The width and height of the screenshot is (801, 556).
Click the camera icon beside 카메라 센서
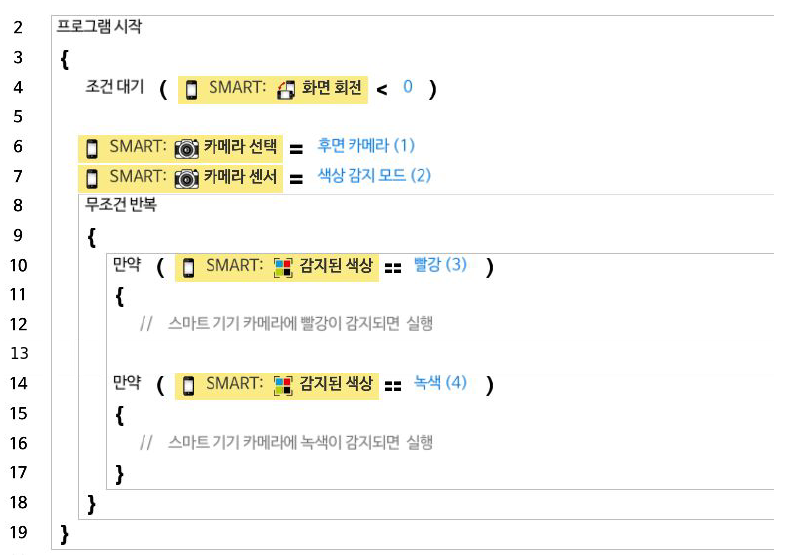[x=187, y=178]
